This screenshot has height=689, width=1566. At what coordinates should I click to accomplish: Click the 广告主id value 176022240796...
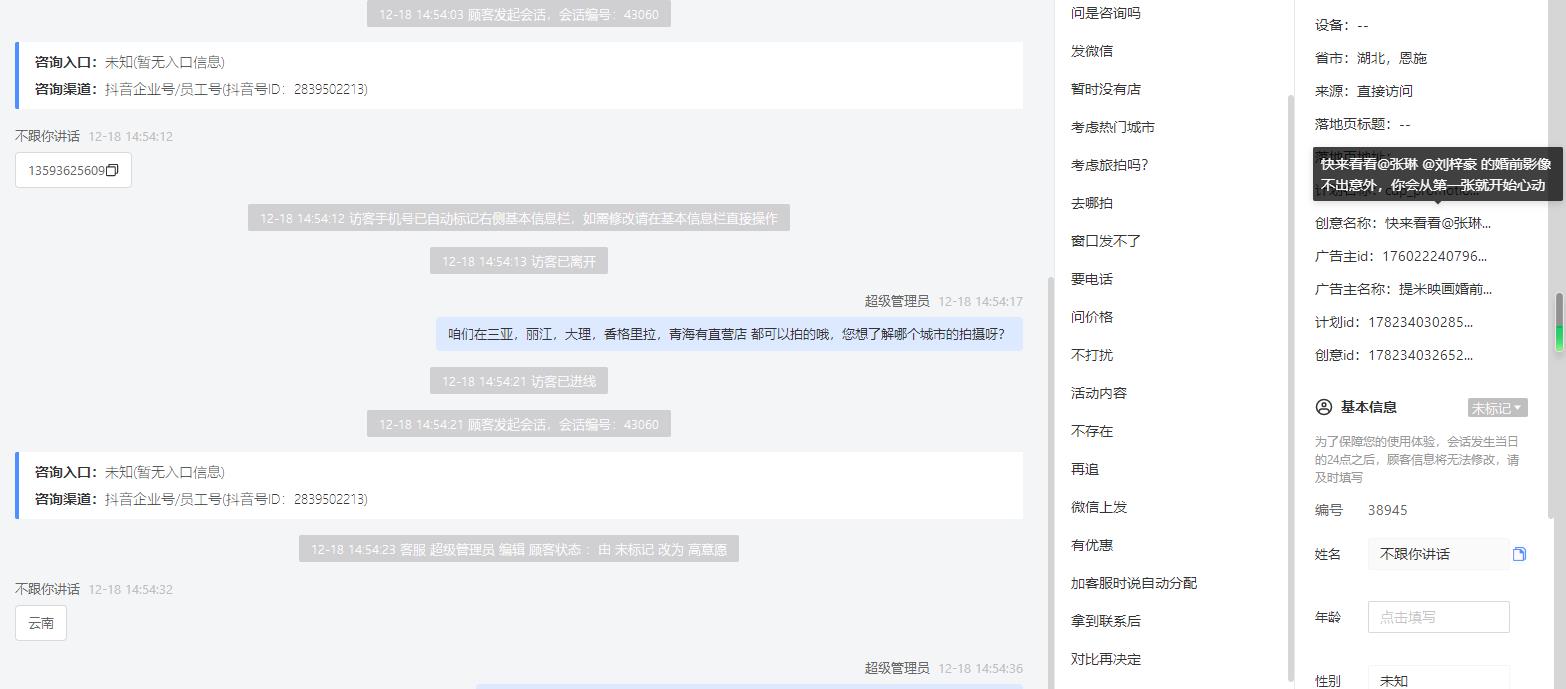pyautogui.click(x=1435, y=256)
